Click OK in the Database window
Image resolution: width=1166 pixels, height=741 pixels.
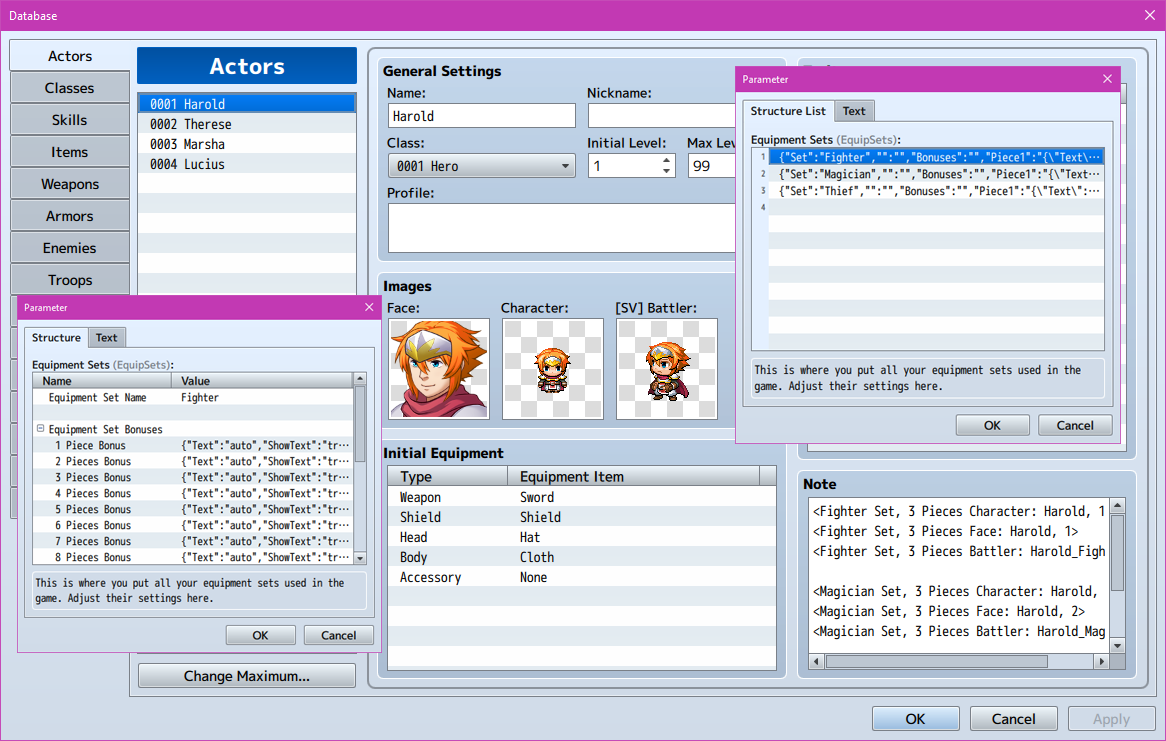pyautogui.click(x=915, y=719)
